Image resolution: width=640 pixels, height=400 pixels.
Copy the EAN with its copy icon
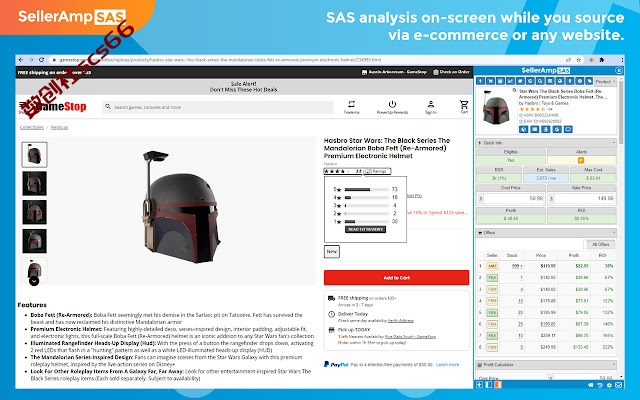pyautogui.click(x=521, y=121)
